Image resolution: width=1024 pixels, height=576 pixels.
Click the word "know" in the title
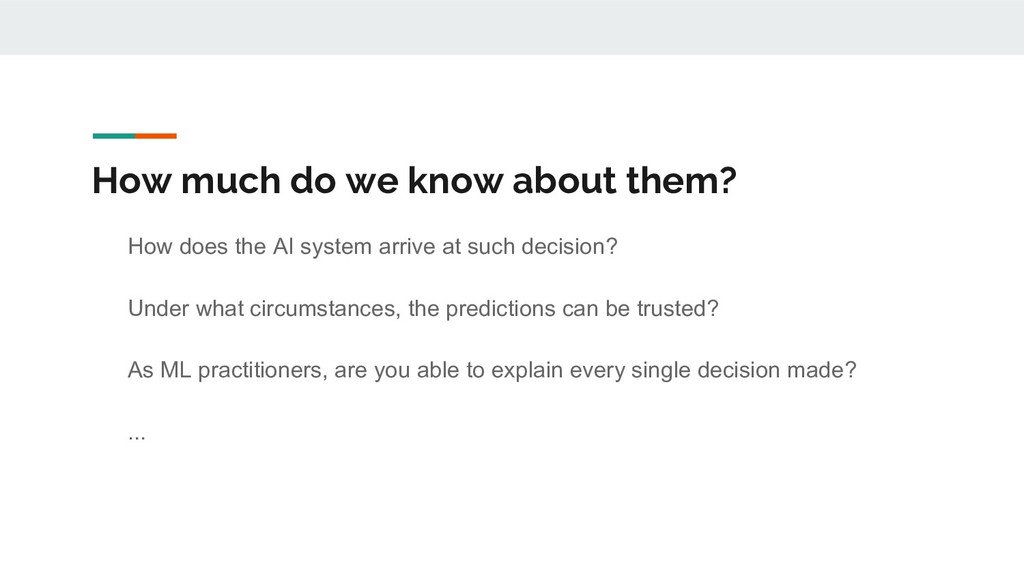(x=455, y=180)
